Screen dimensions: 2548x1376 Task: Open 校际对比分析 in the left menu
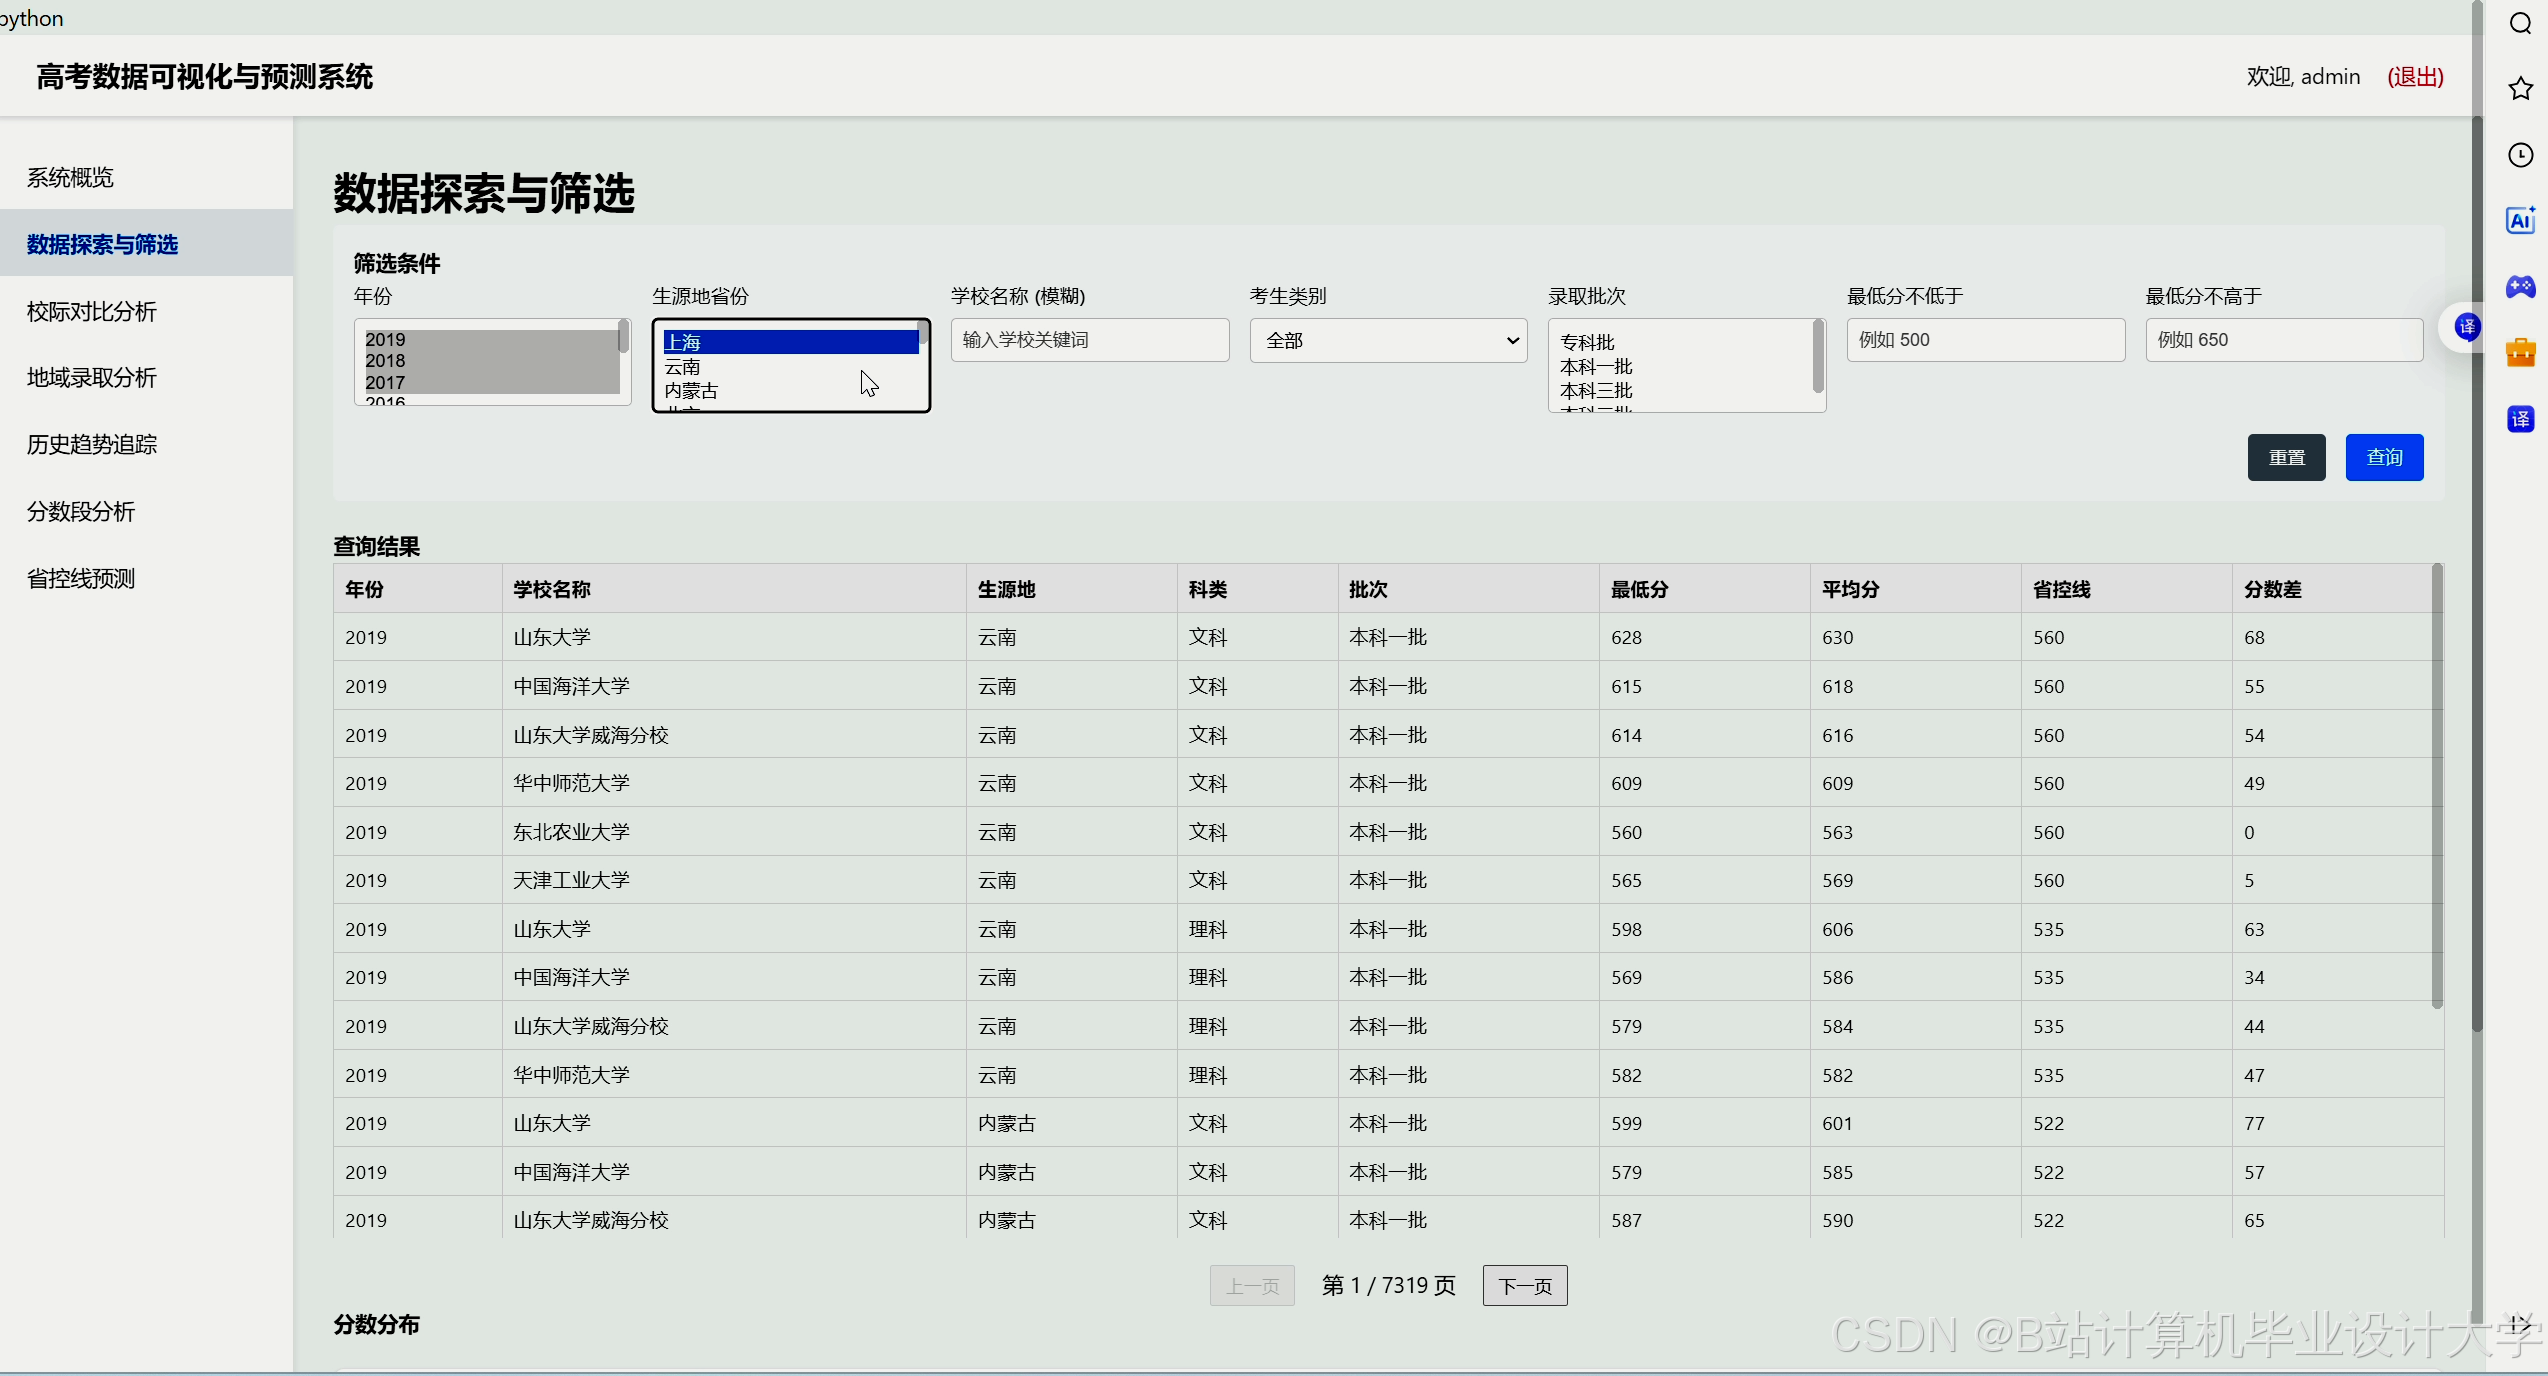[92, 312]
